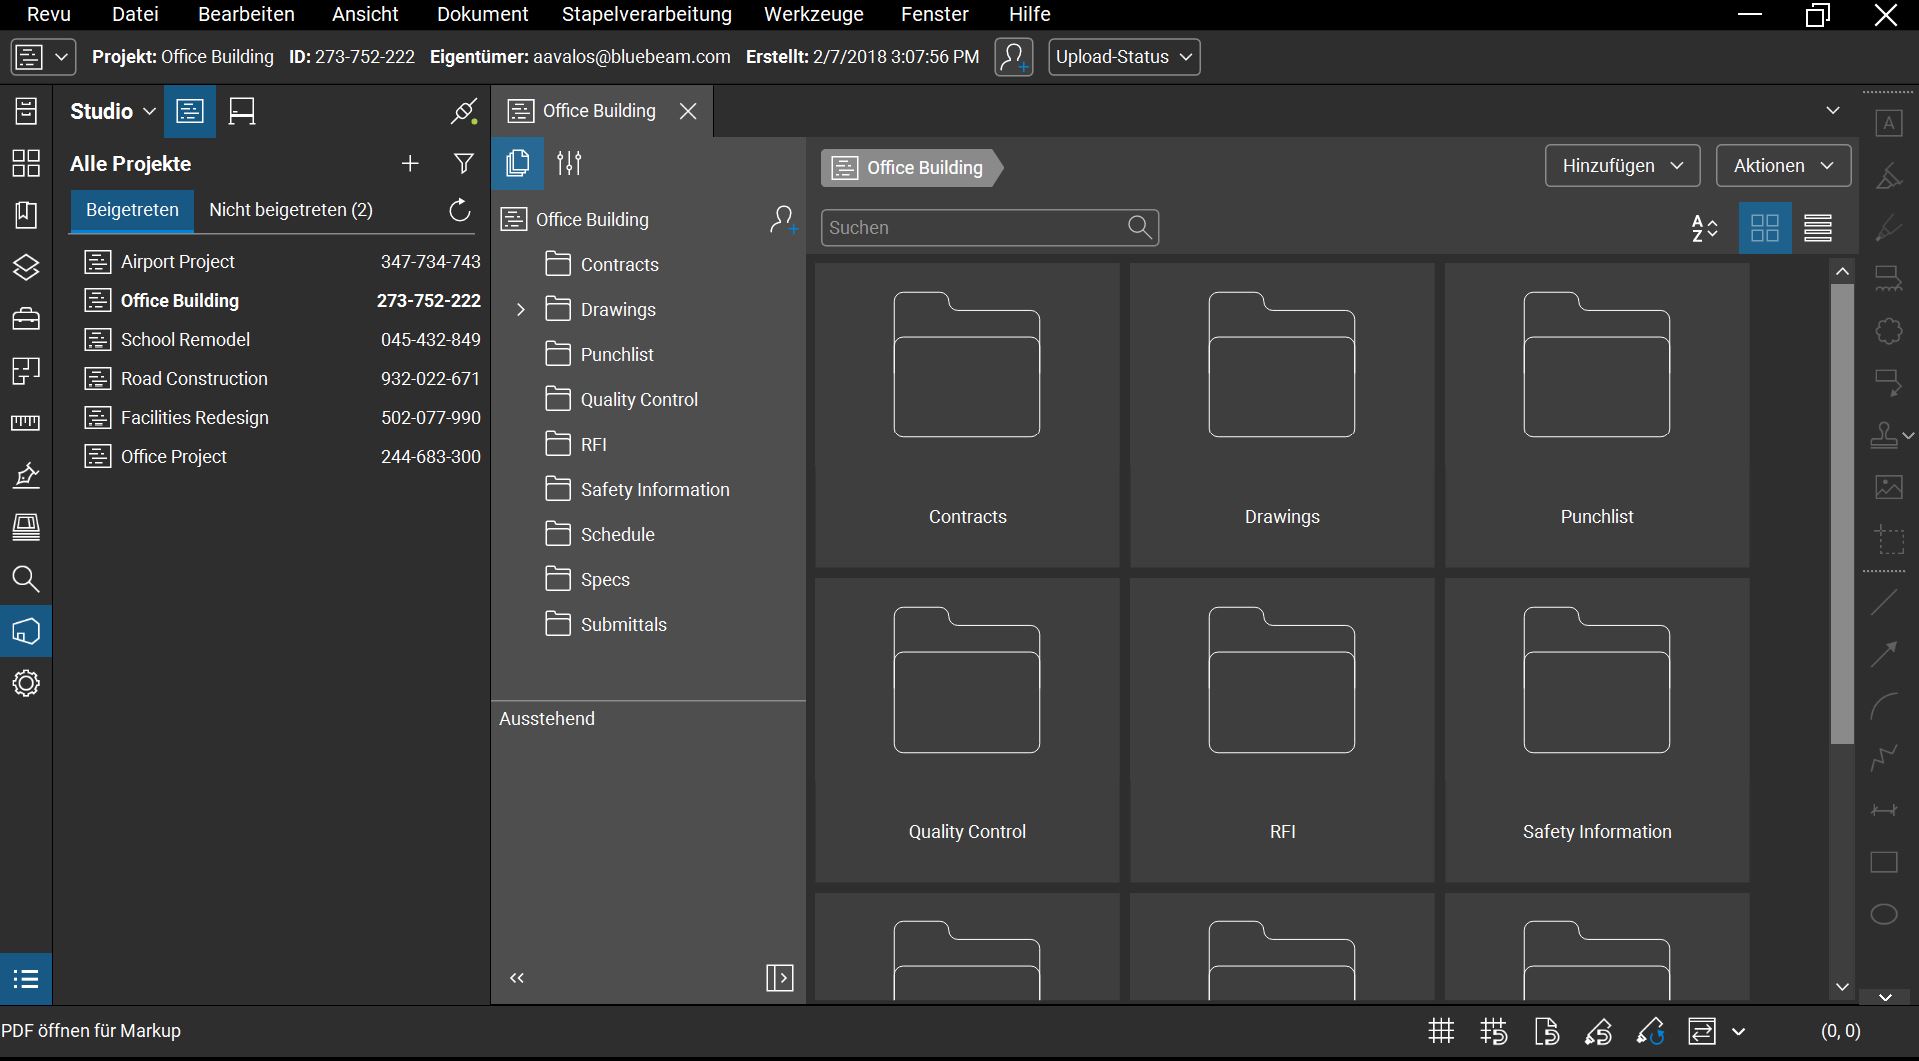This screenshot has height=1061, width=1919.
Task: Open the Measurements ruler icon in sidebar
Action: pyautogui.click(x=26, y=423)
